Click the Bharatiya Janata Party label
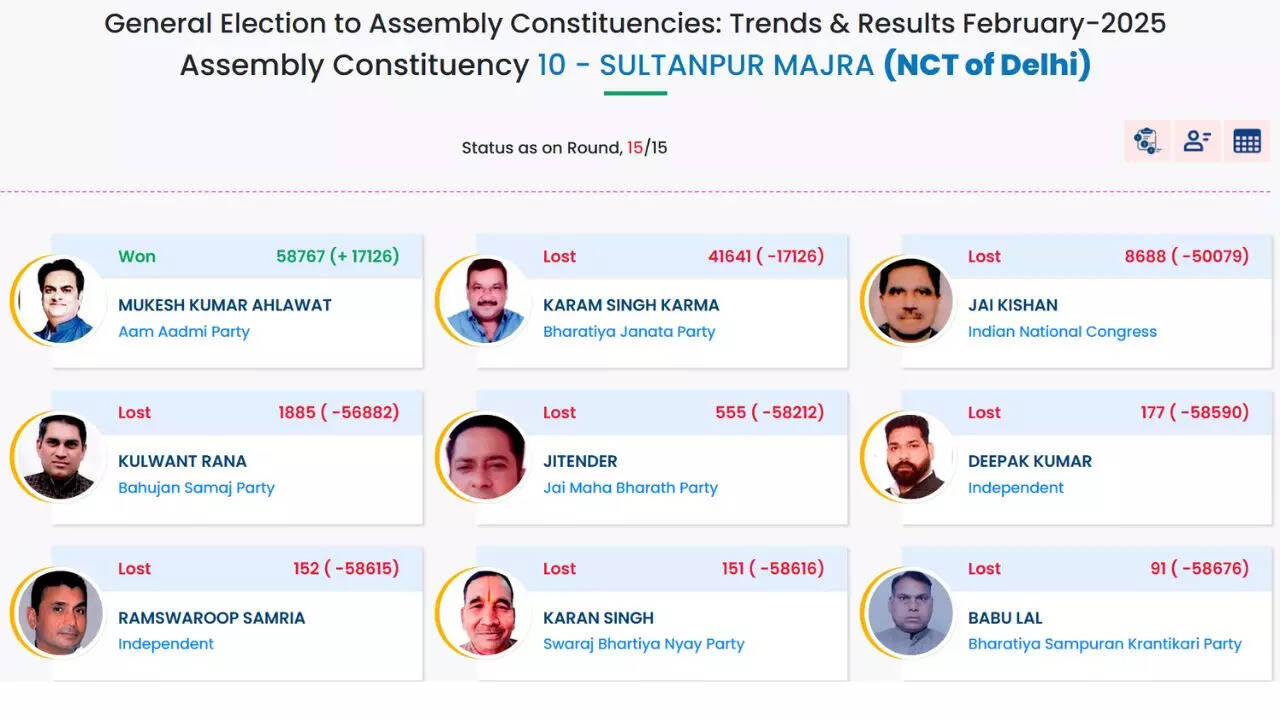This screenshot has height=720, width=1280. (629, 332)
